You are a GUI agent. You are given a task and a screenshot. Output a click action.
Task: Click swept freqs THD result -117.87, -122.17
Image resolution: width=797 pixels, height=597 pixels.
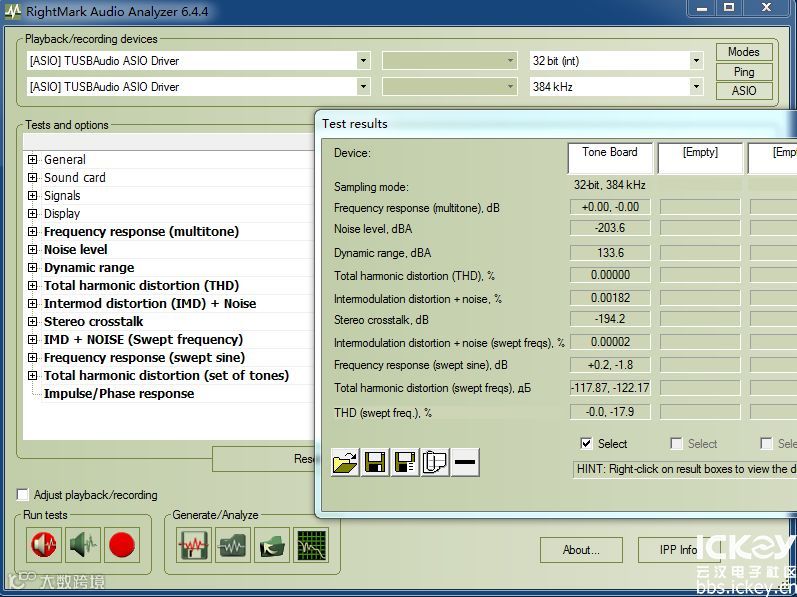coord(610,388)
